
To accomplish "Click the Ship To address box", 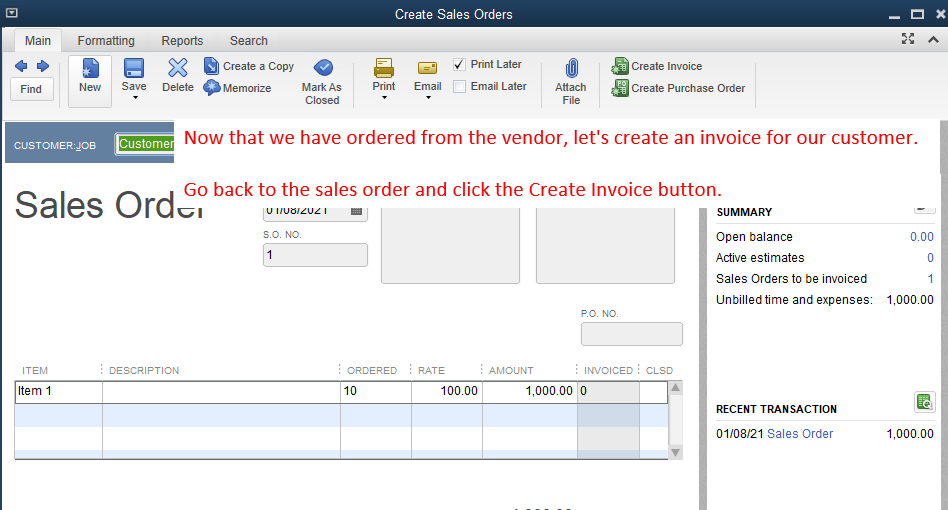I will tap(605, 245).
